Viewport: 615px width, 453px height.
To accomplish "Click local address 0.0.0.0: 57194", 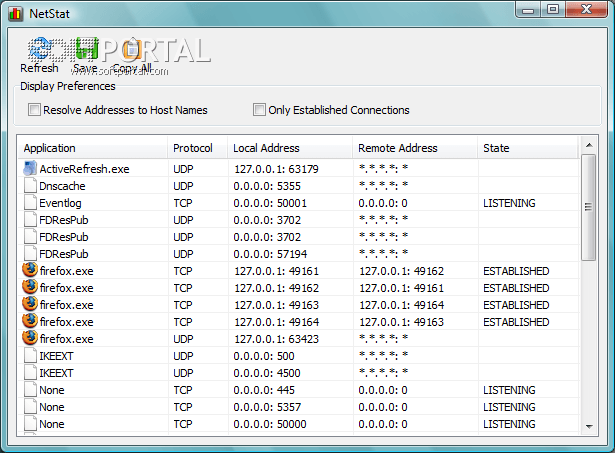I will click(x=270, y=254).
